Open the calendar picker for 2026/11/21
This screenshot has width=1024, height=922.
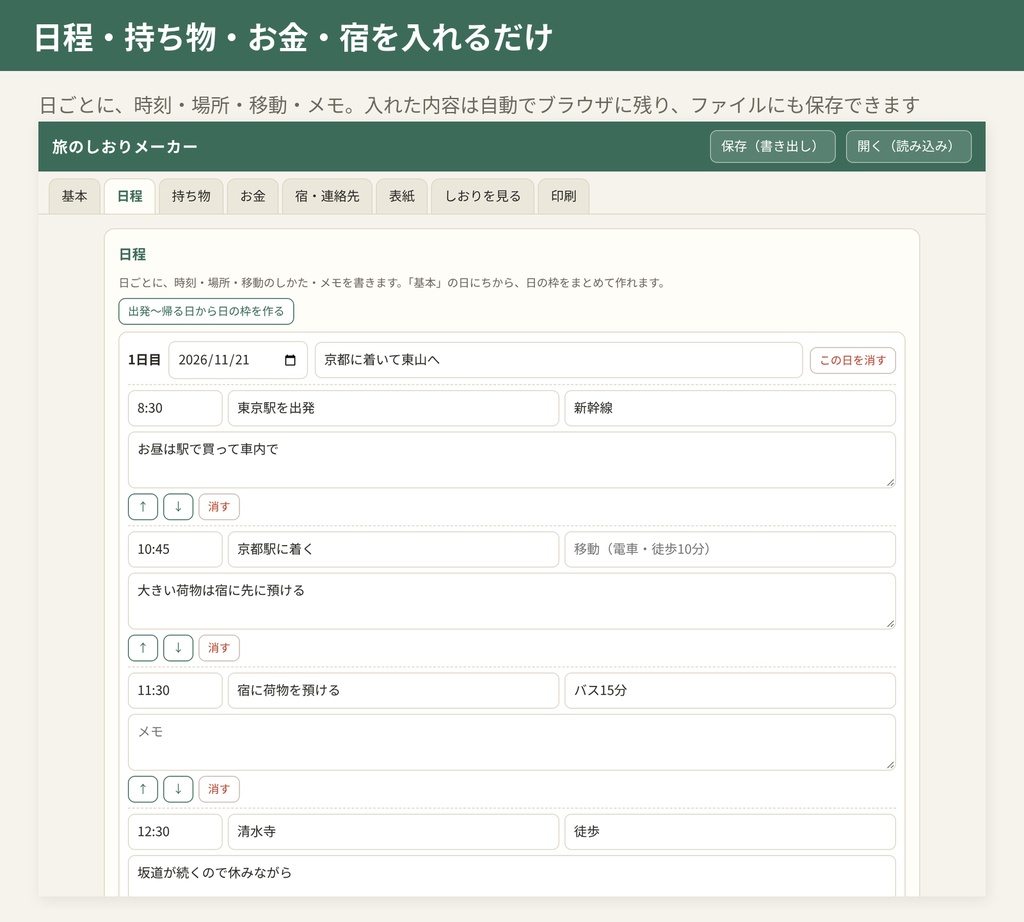click(291, 360)
